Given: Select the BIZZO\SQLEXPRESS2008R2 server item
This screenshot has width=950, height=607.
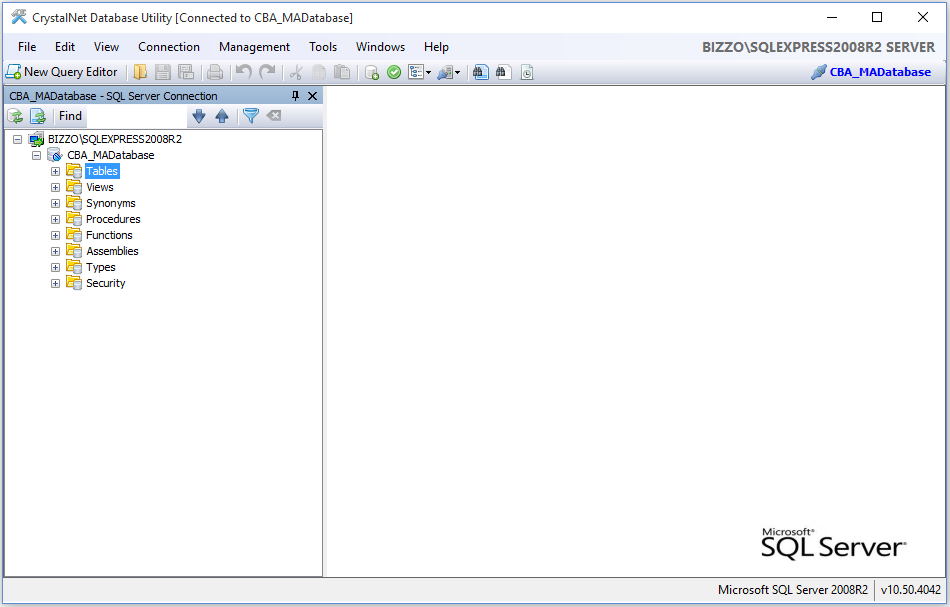Looking at the screenshot, I should [x=115, y=139].
